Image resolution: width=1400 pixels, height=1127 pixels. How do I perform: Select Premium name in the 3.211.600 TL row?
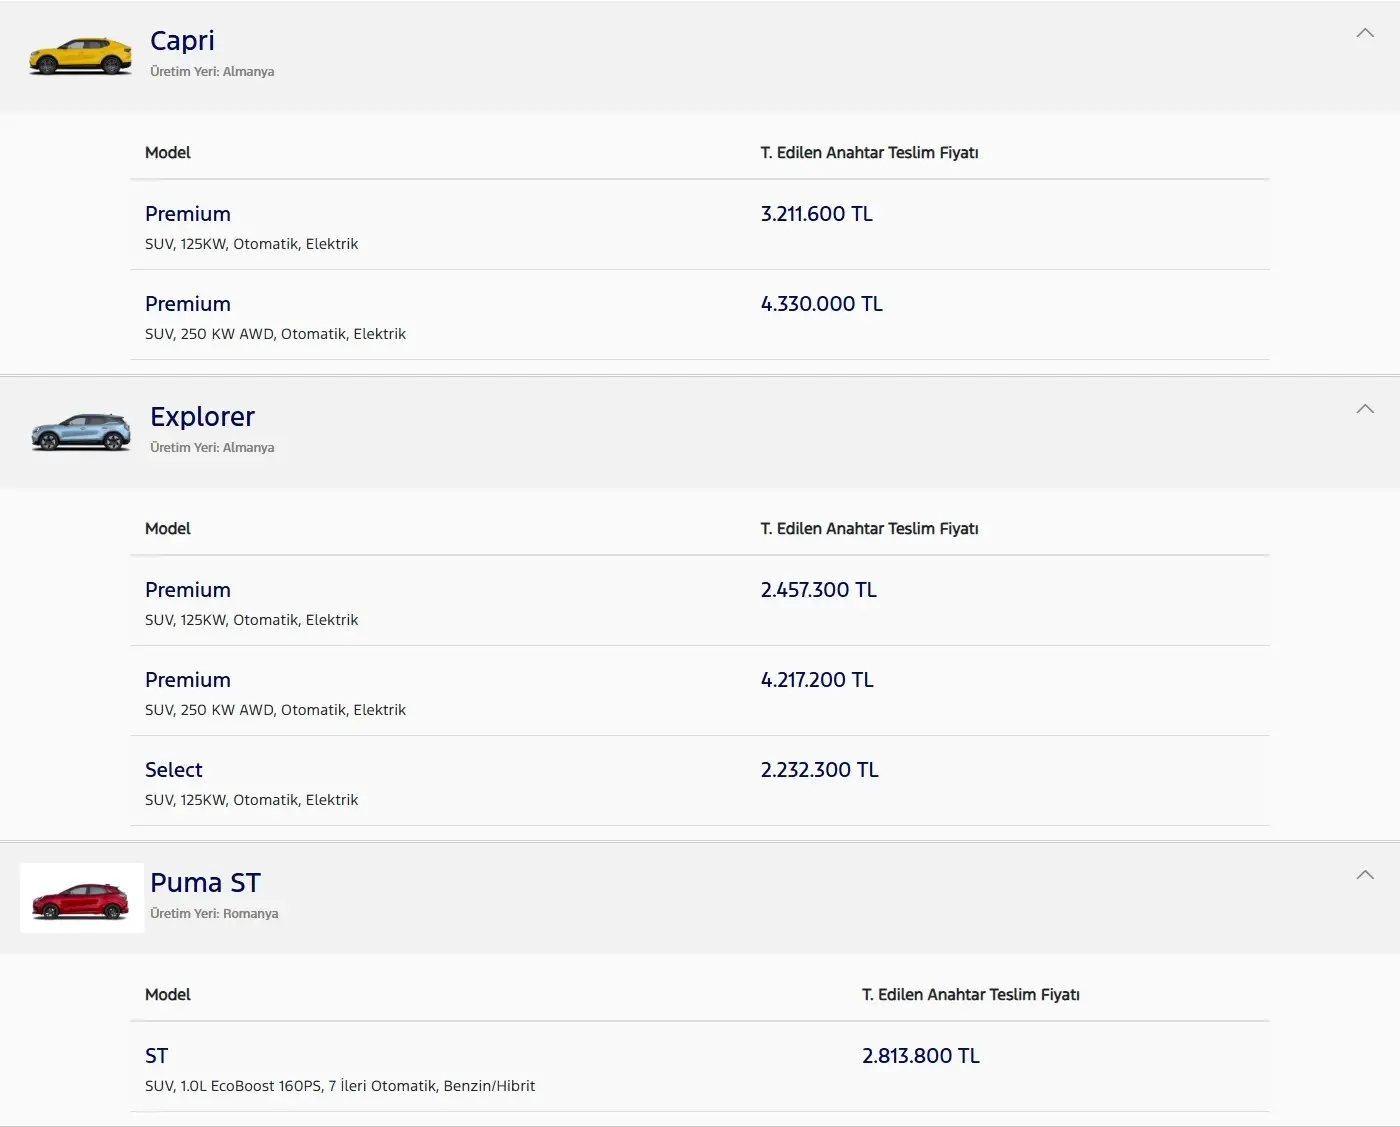coord(188,214)
